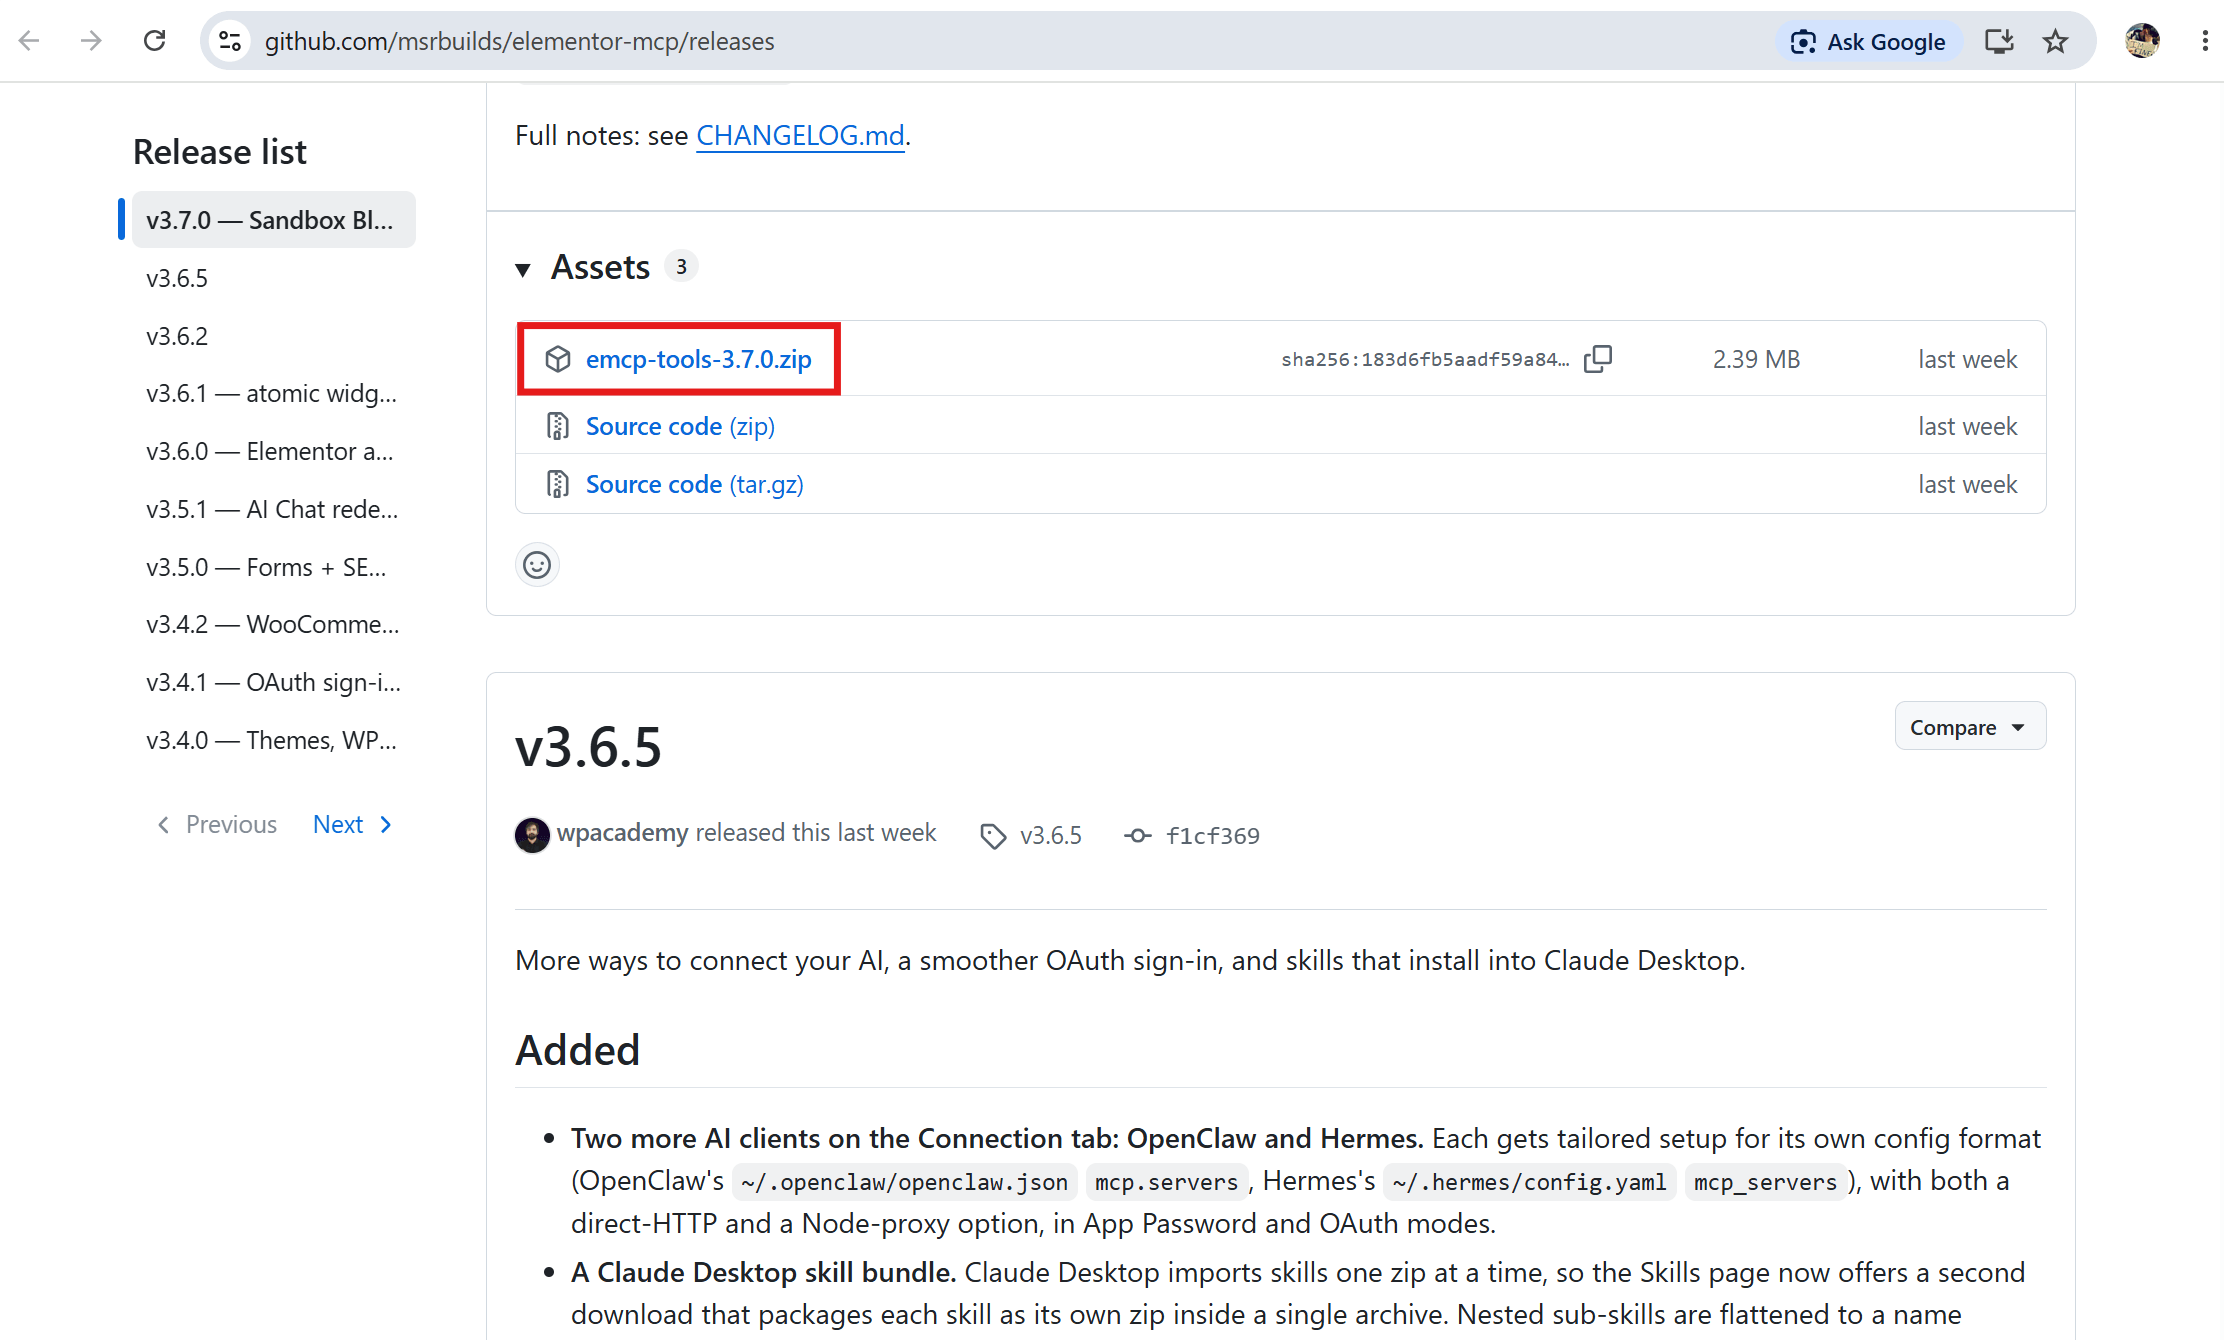Screen dimensions: 2224x1340
Task: Open the v3.6.5 release heading
Action: click(588, 747)
